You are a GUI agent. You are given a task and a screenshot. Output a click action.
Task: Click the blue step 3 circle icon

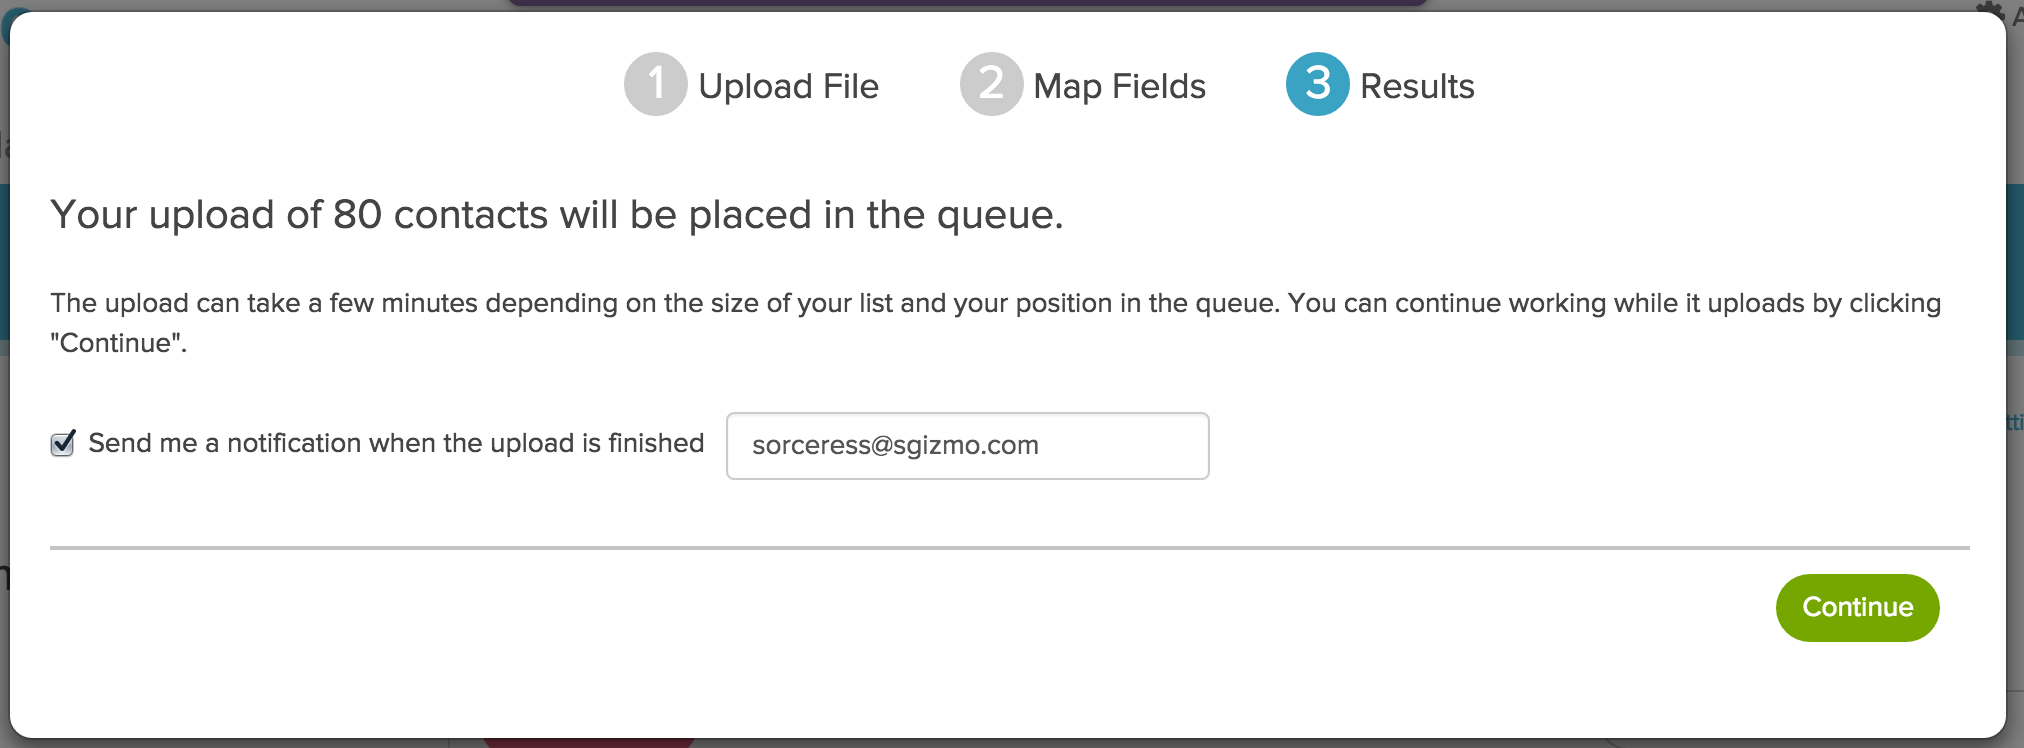1317,84
